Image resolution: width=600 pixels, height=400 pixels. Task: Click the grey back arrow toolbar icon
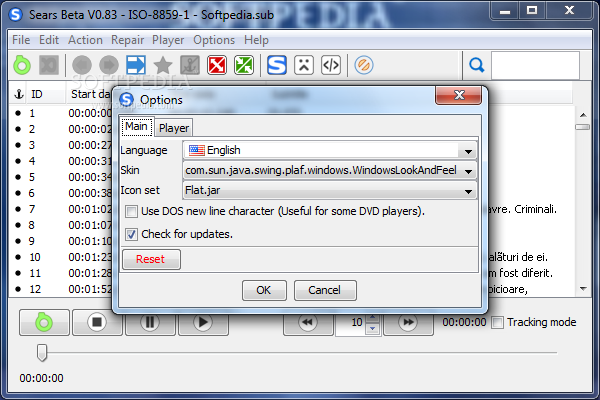point(82,65)
